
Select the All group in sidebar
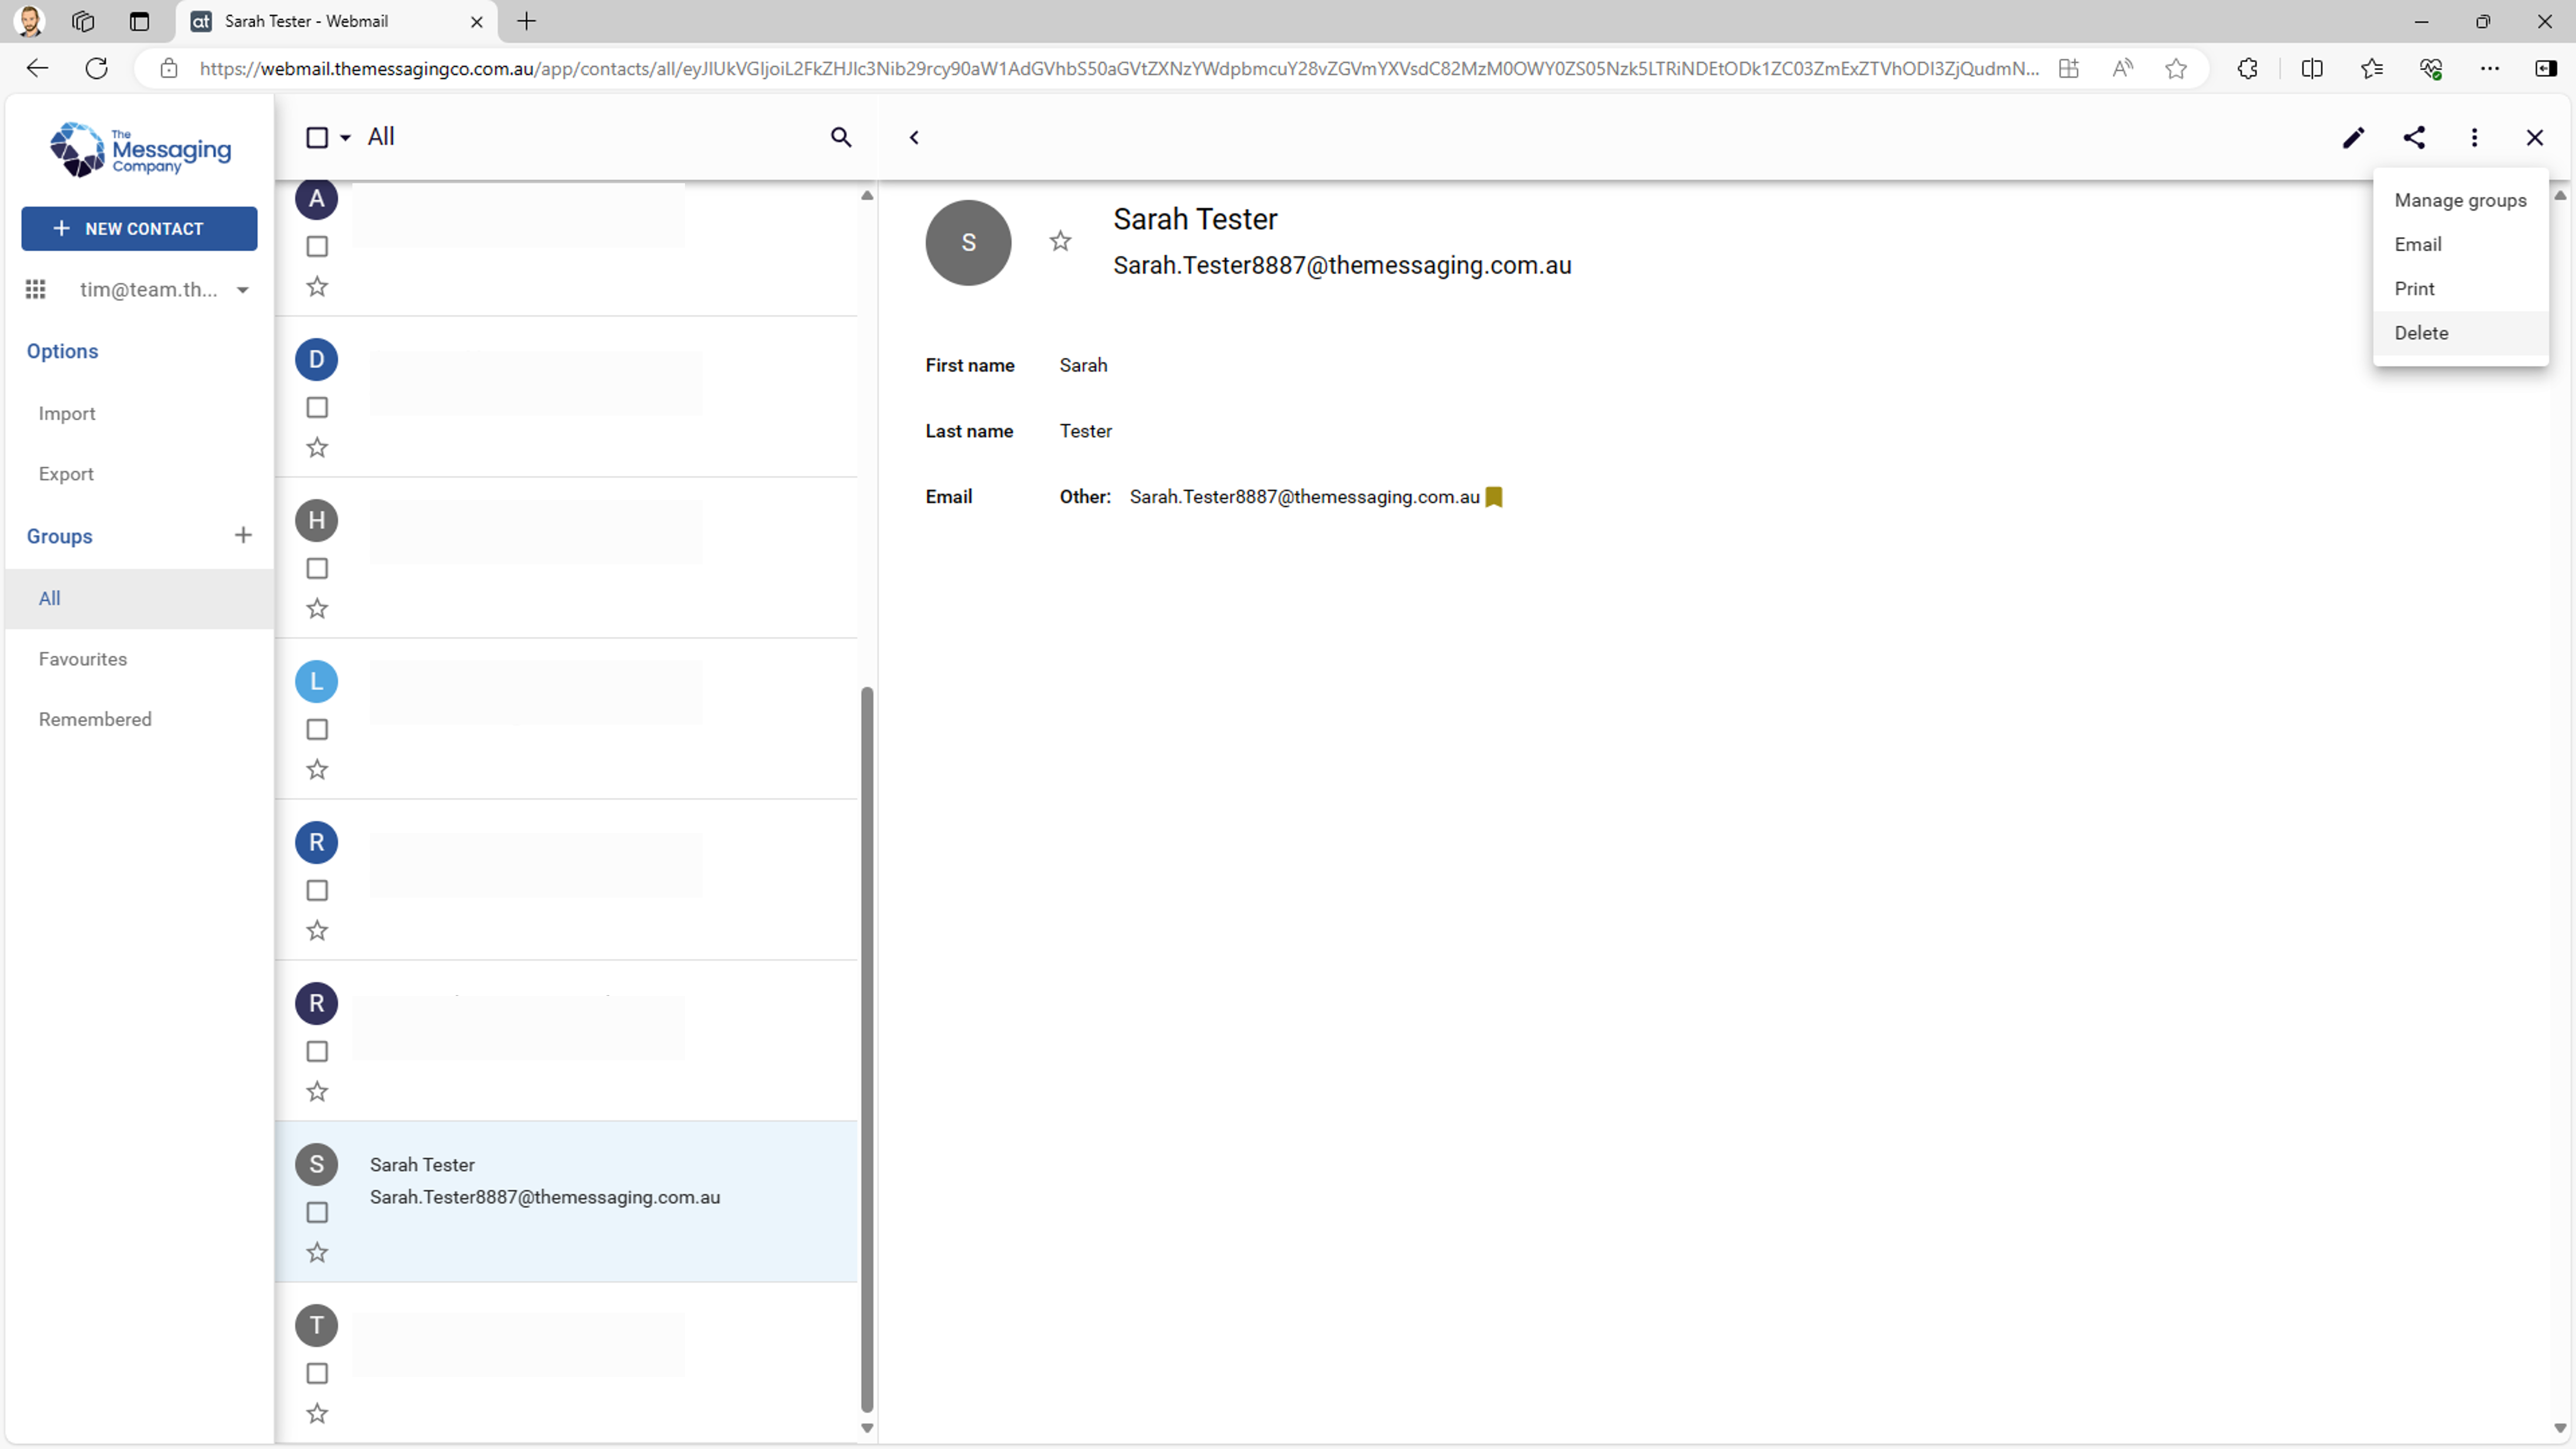140,599
